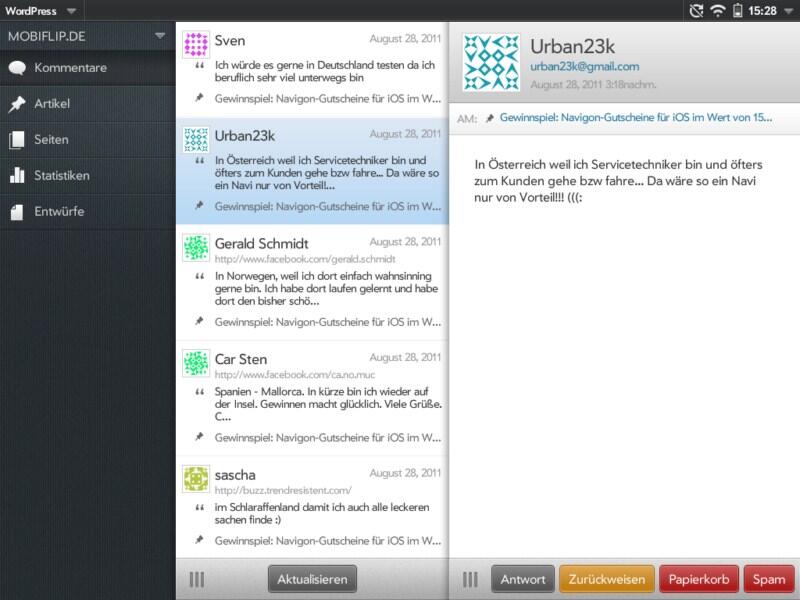Click the grip handle left of Aktualisieren
Viewport: 800px width, 600px height.
coord(197,580)
